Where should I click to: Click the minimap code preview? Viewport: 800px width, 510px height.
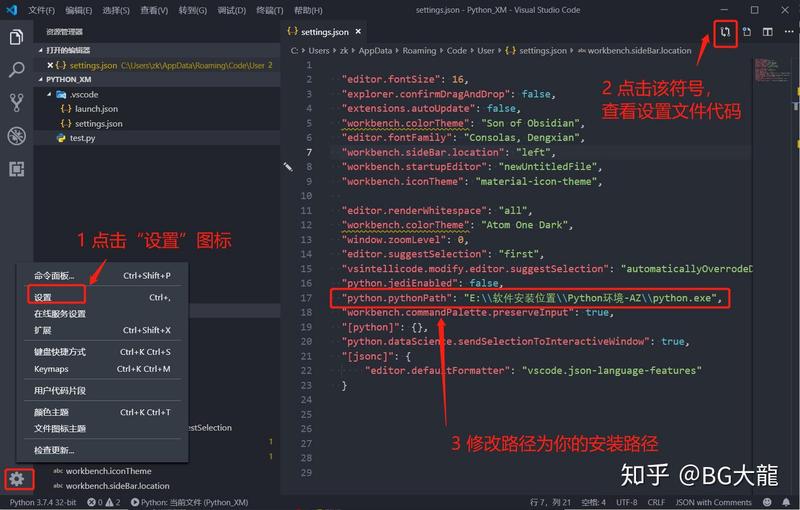(771, 70)
